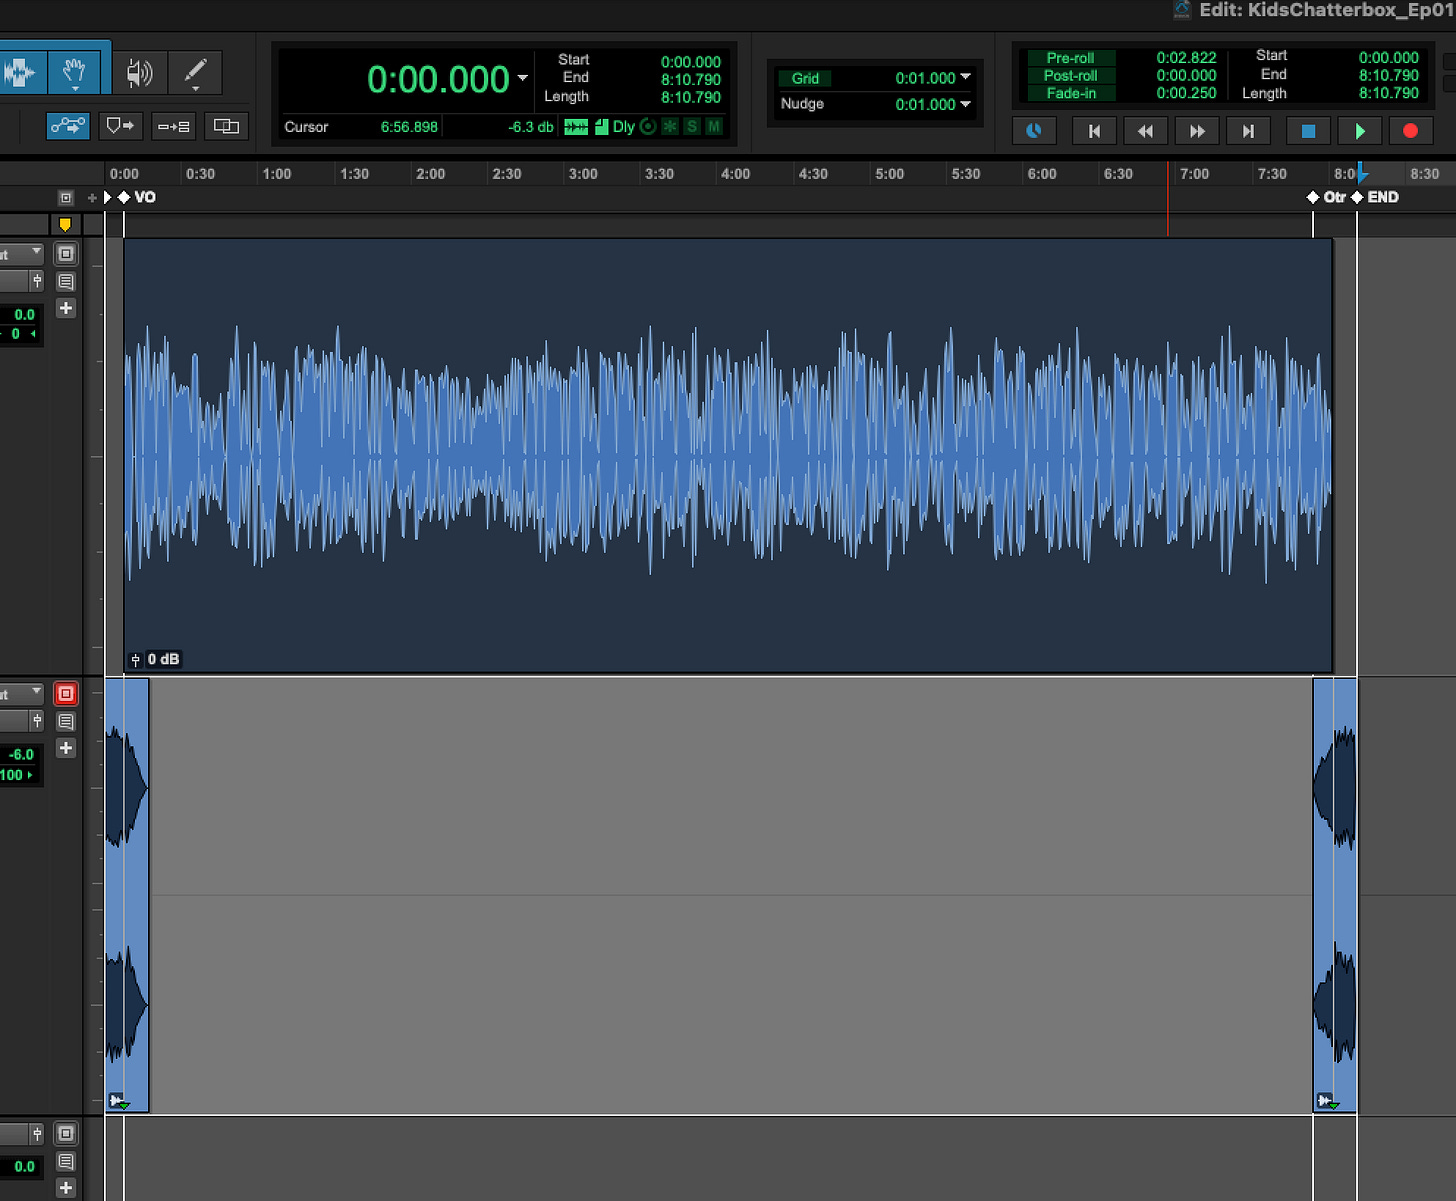Click the blue playback end marker arrow
The width and height of the screenshot is (1456, 1201).
[x=1362, y=172]
